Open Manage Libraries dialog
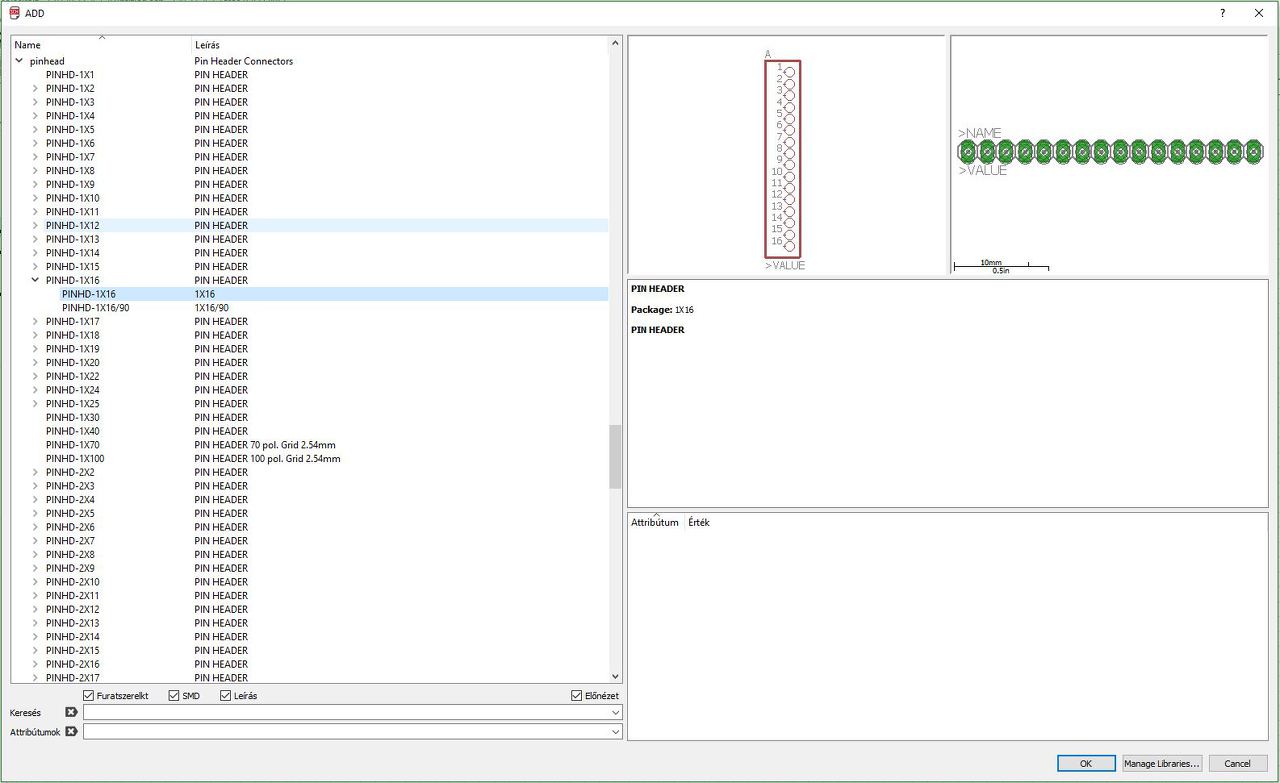The image size is (1280, 783). [x=1162, y=763]
